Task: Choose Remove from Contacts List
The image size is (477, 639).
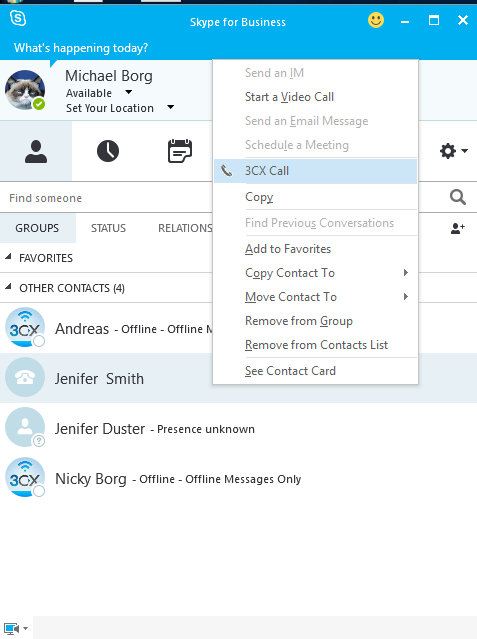Action: click(x=315, y=345)
